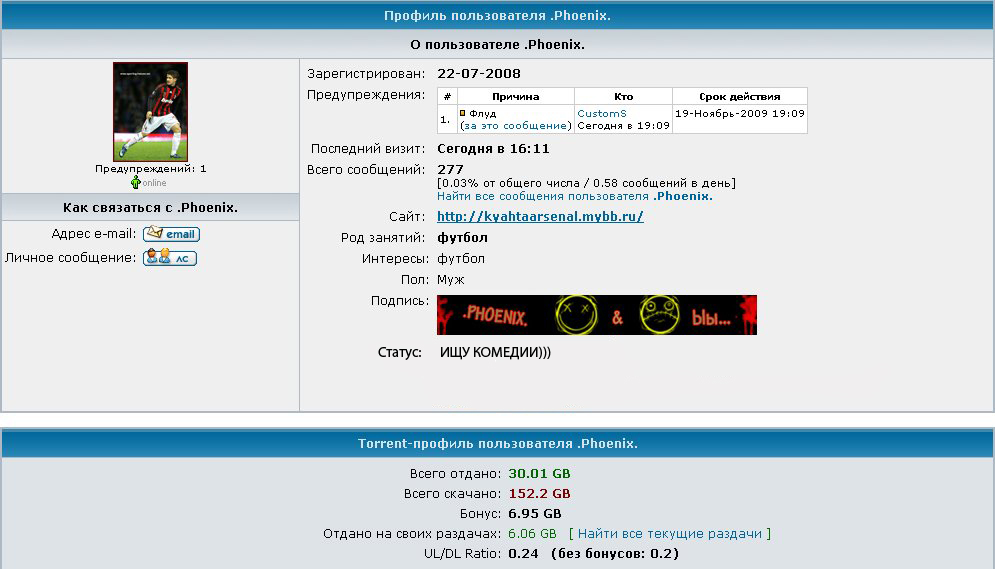Click the 'Профиль пользователя .Phoenix.' title bar
The height and width of the screenshot is (569, 995).
tap(498, 15)
